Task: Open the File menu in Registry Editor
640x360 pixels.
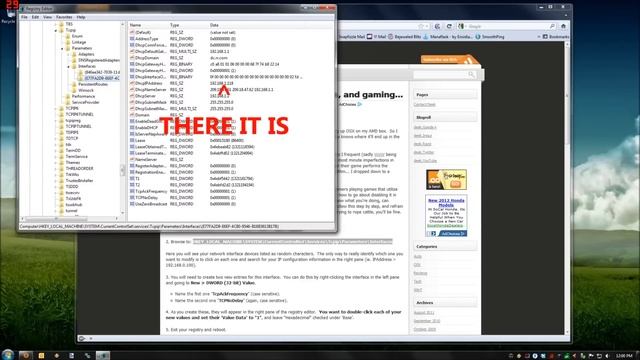Action: [x=24, y=17]
